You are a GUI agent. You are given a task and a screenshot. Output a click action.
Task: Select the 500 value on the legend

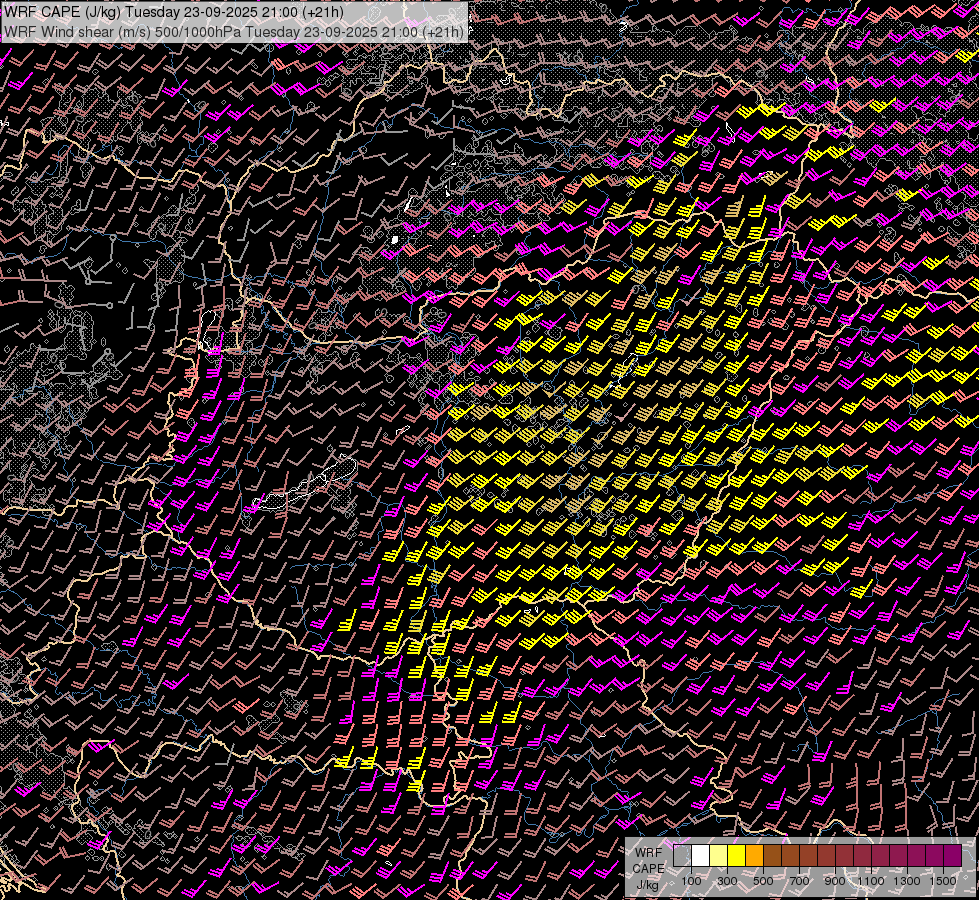763,881
